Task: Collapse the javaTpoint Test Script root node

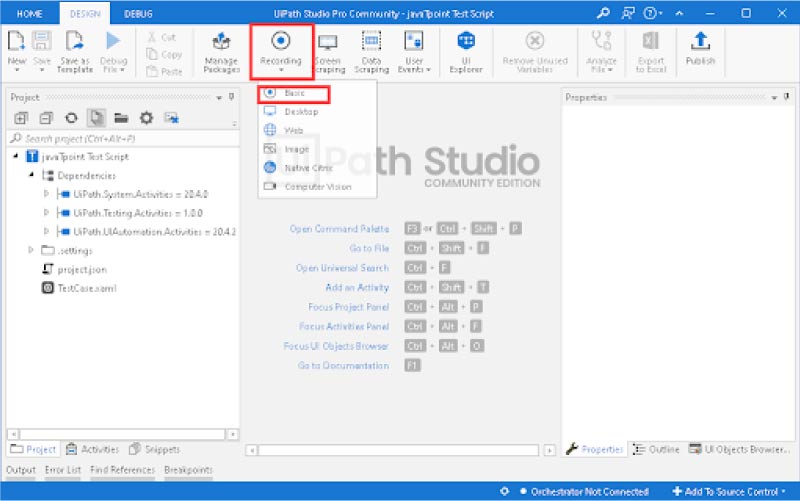Action: [15, 156]
